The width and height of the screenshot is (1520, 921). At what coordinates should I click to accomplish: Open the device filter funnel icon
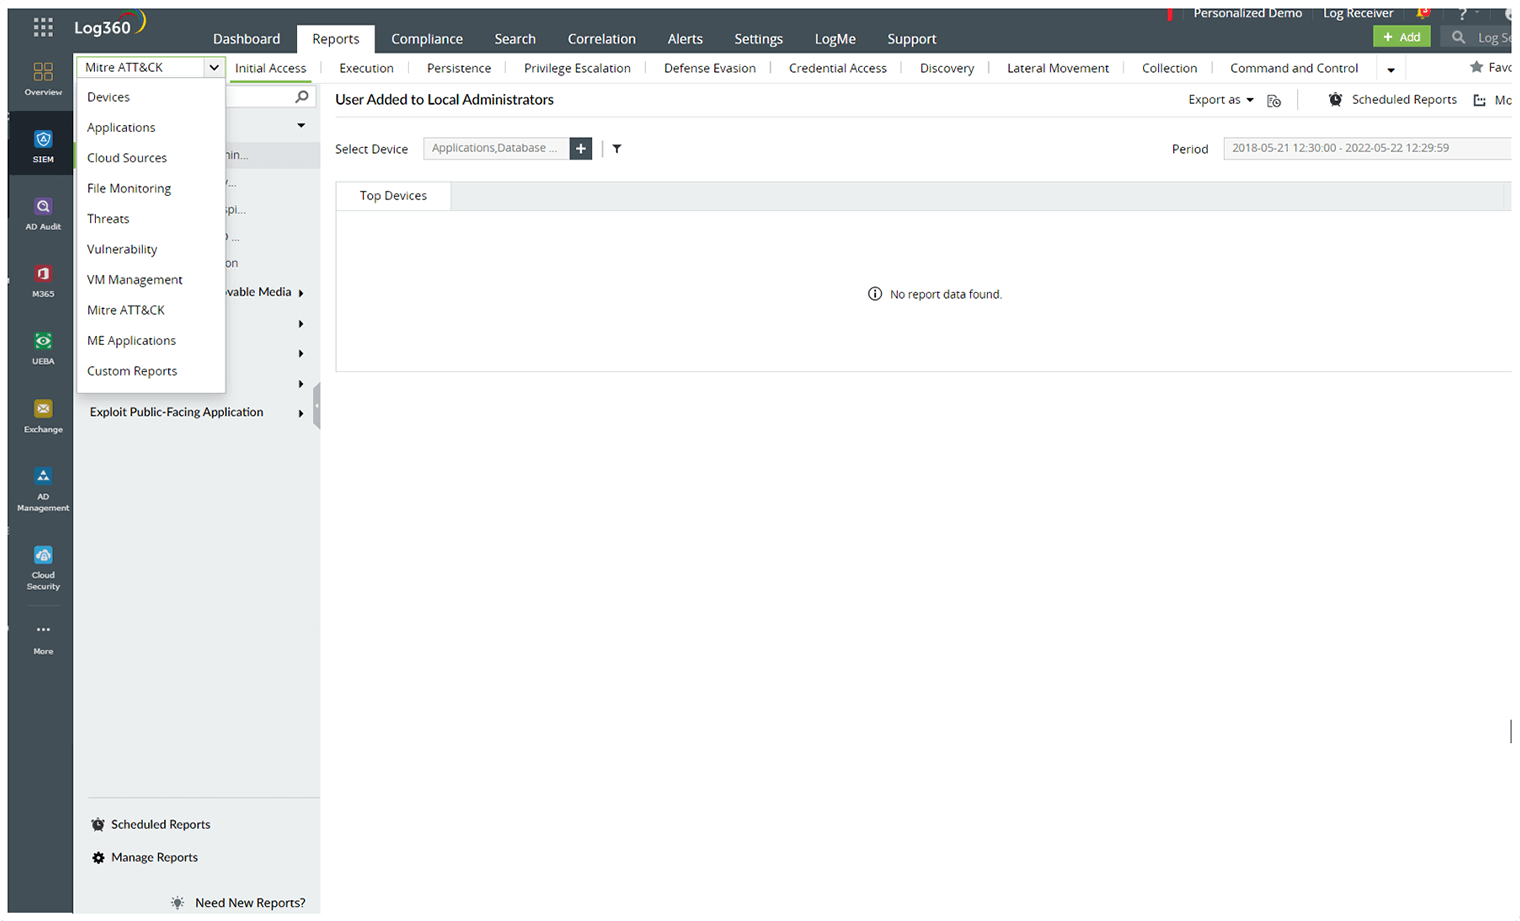coord(617,149)
